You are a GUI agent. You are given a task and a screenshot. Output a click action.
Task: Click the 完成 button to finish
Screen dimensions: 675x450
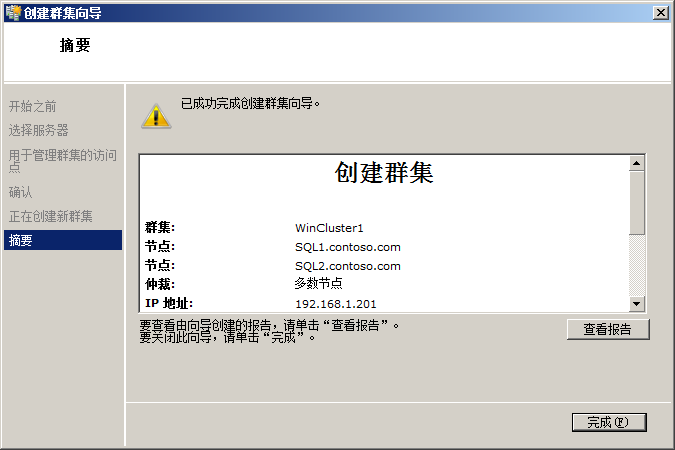(x=608, y=422)
